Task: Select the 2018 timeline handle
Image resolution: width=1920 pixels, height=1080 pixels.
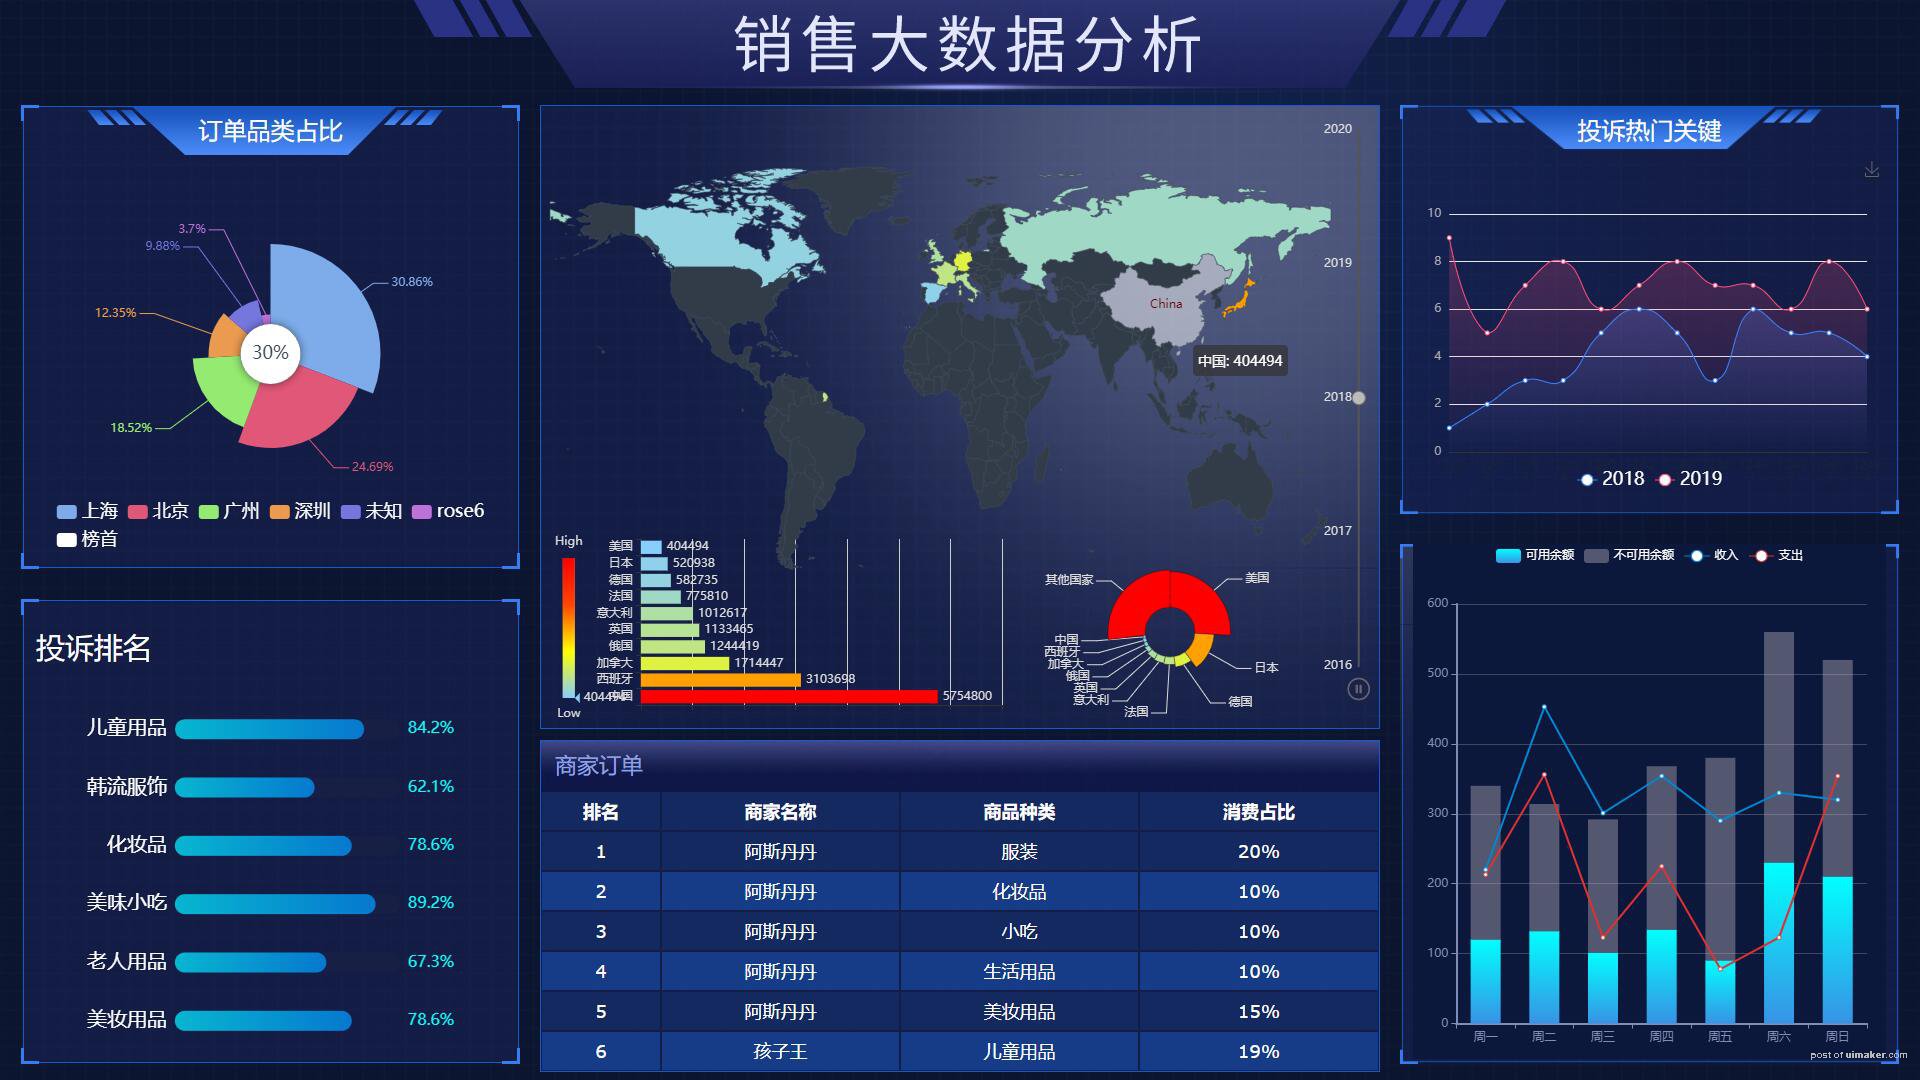Action: [x=1358, y=398]
